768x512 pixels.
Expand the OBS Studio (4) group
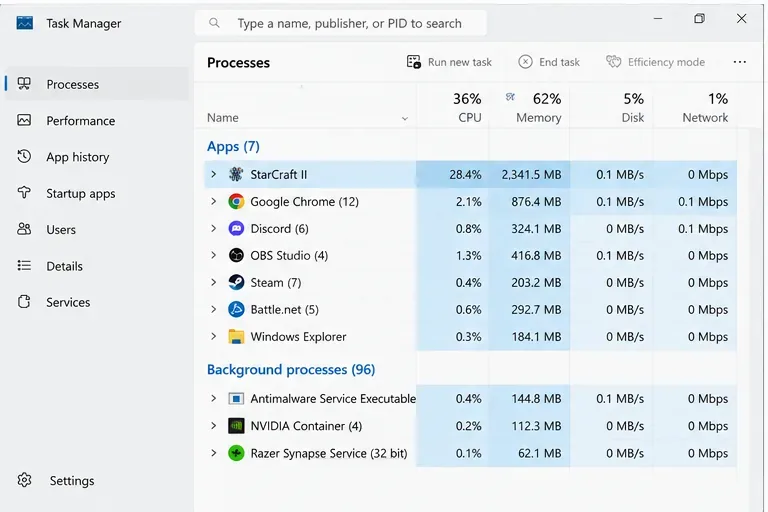pyautogui.click(x=214, y=255)
